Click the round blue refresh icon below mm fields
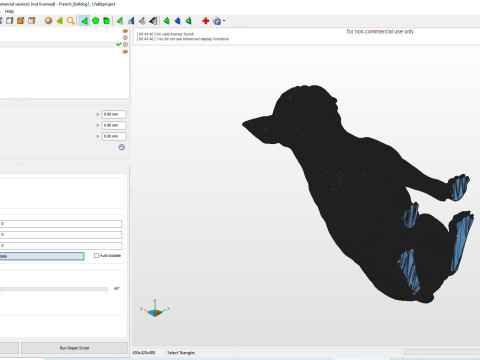This screenshot has width=480, height=360. (x=122, y=147)
